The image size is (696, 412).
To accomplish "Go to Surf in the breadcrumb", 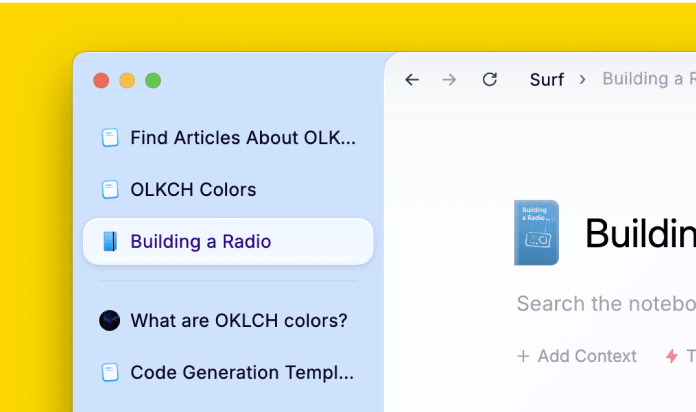I will coord(547,80).
